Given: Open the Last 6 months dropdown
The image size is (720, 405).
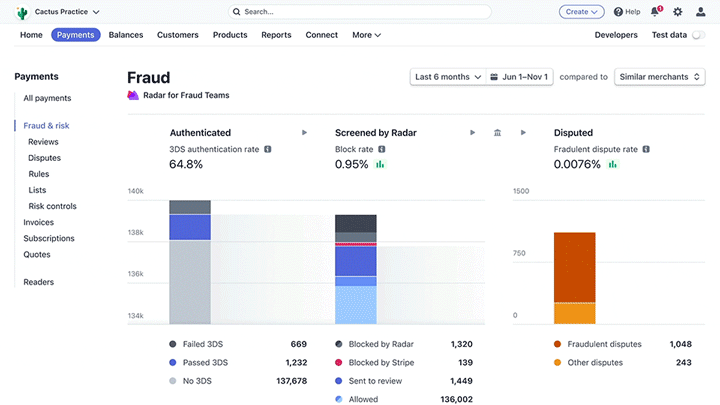Looking at the screenshot, I should pyautogui.click(x=448, y=77).
